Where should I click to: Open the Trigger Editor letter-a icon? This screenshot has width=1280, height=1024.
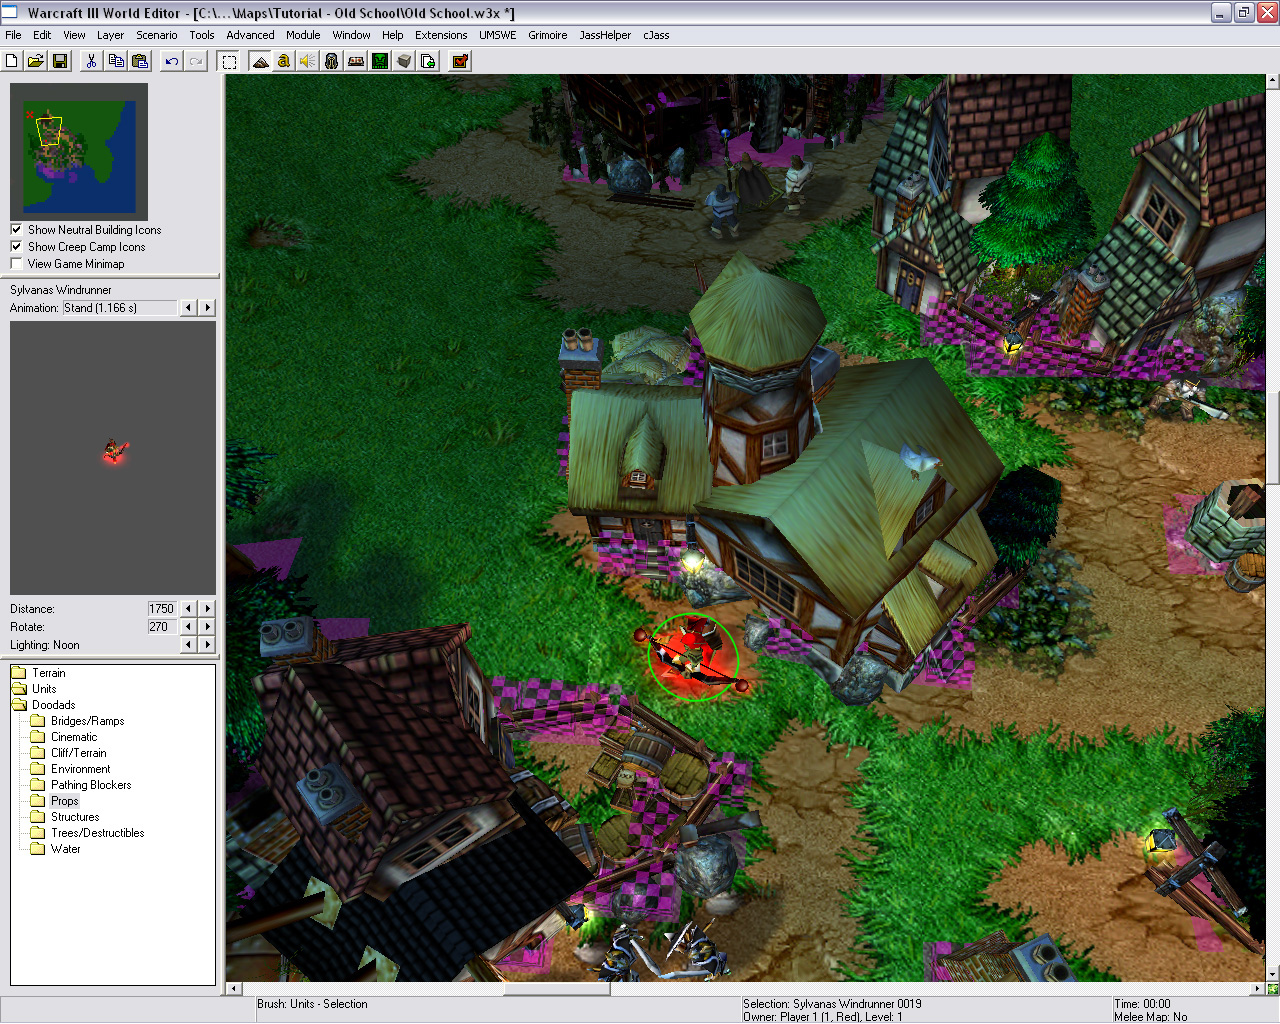[x=284, y=61]
